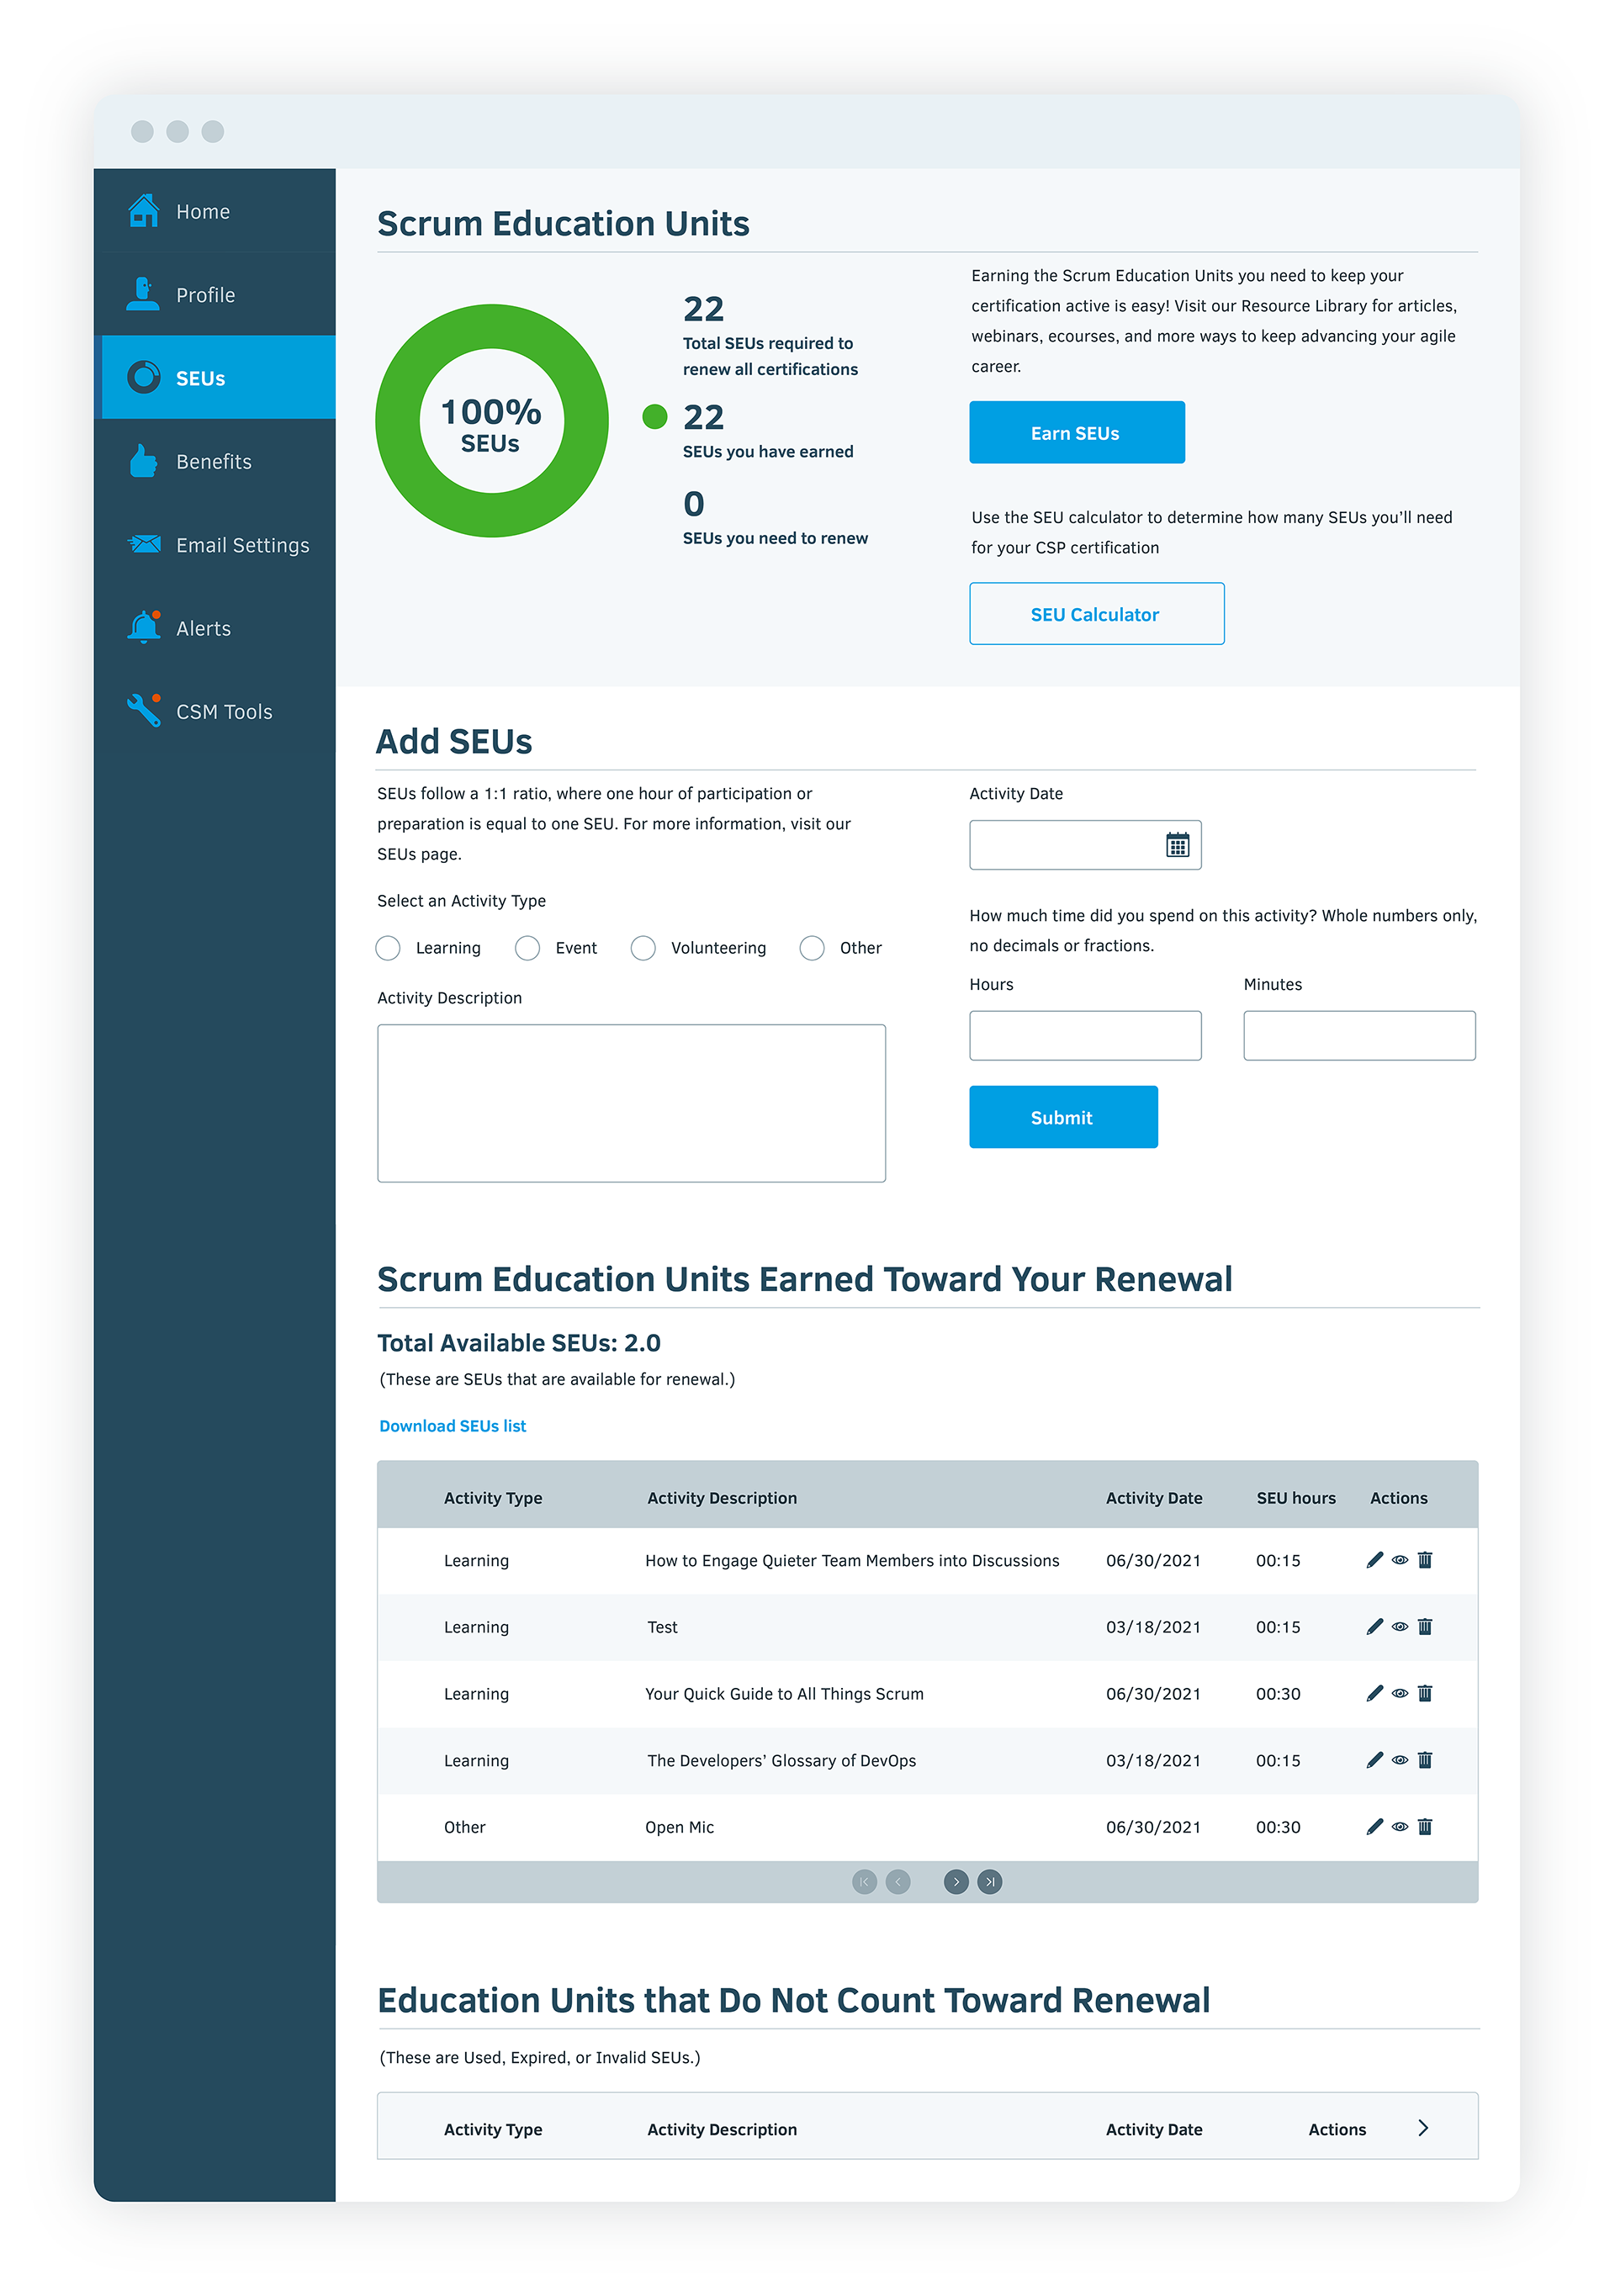
Task: Click the Activity Description text area
Action: coord(631,1103)
